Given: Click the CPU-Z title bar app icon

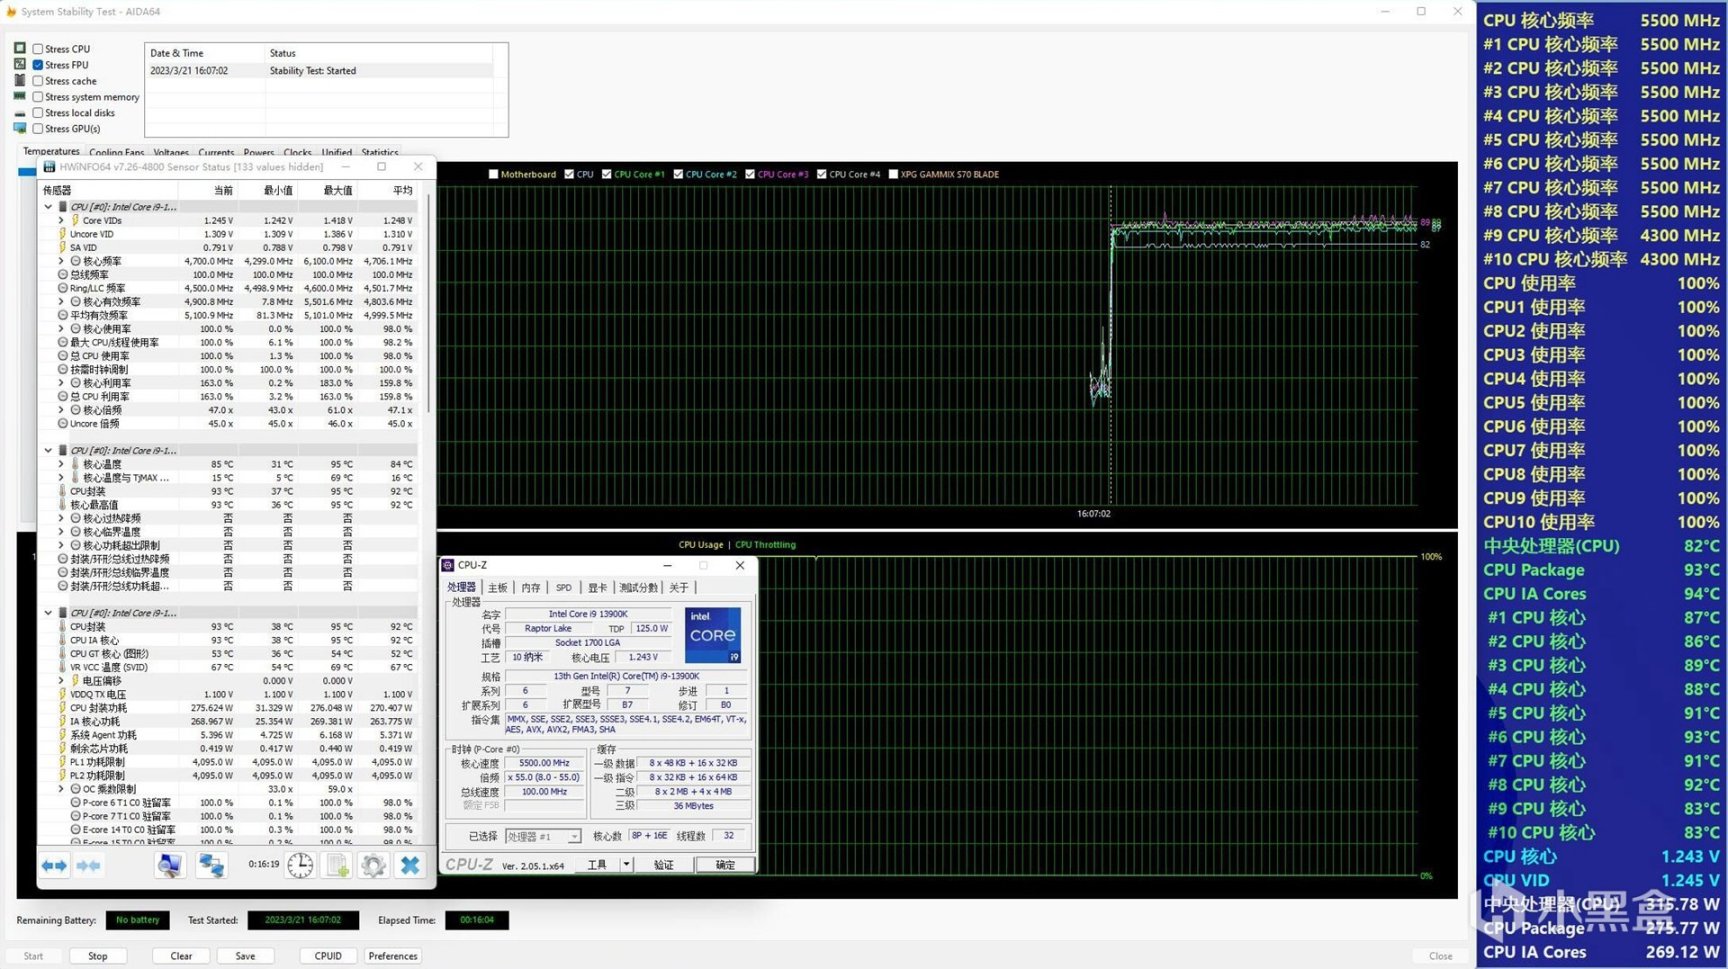Looking at the screenshot, I should [448, 565].
